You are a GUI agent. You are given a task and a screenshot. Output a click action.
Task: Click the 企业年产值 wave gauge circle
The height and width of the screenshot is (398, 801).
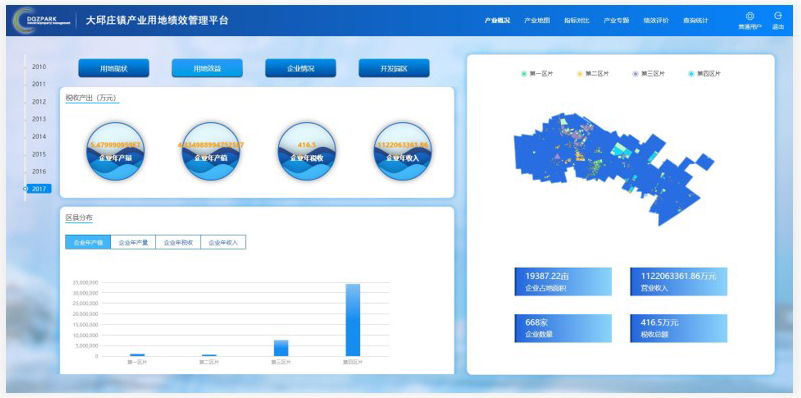pos(211,151)
